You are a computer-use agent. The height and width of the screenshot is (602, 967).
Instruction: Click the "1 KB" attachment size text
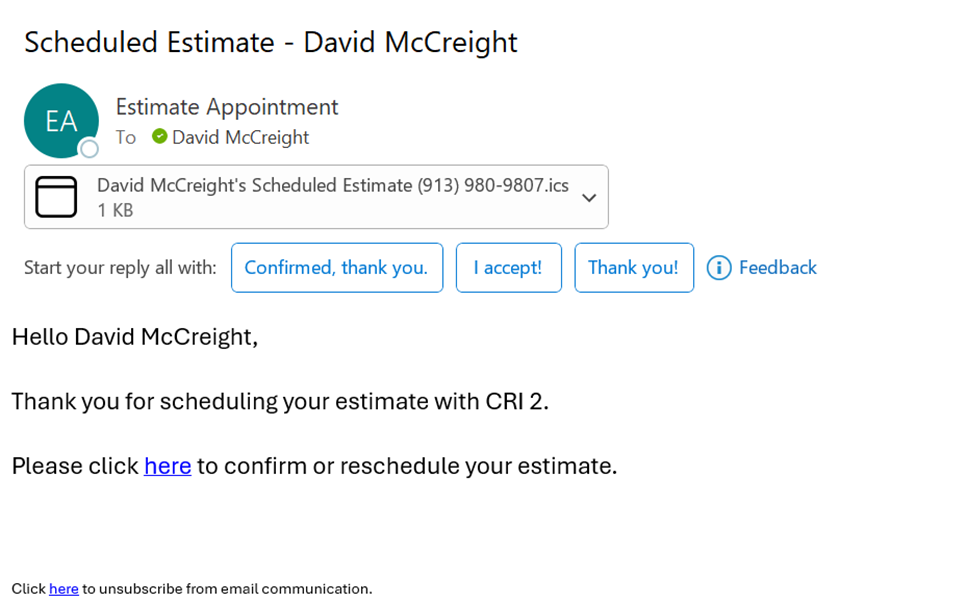[x=115, y=211]
